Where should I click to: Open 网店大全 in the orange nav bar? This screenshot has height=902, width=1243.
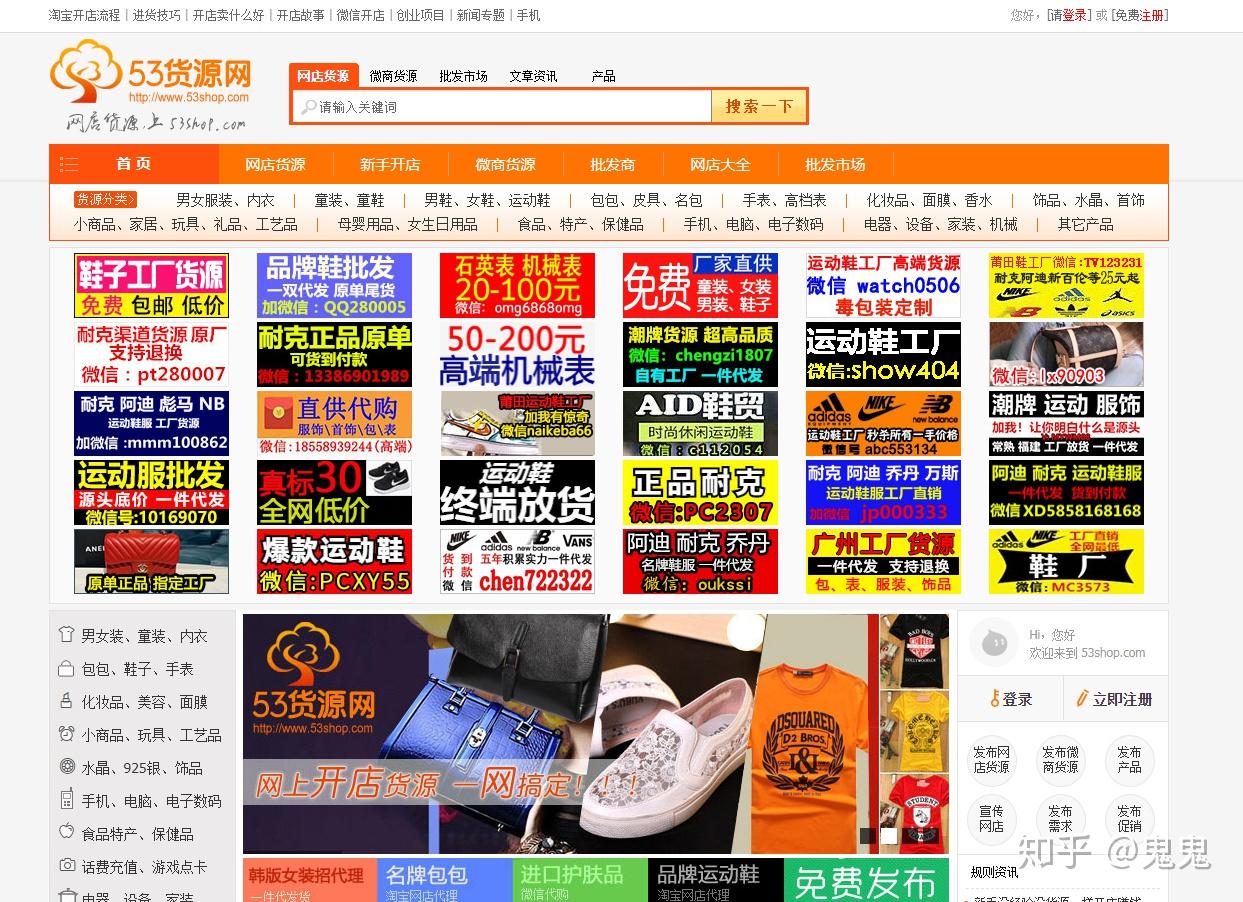coord(720,164)
